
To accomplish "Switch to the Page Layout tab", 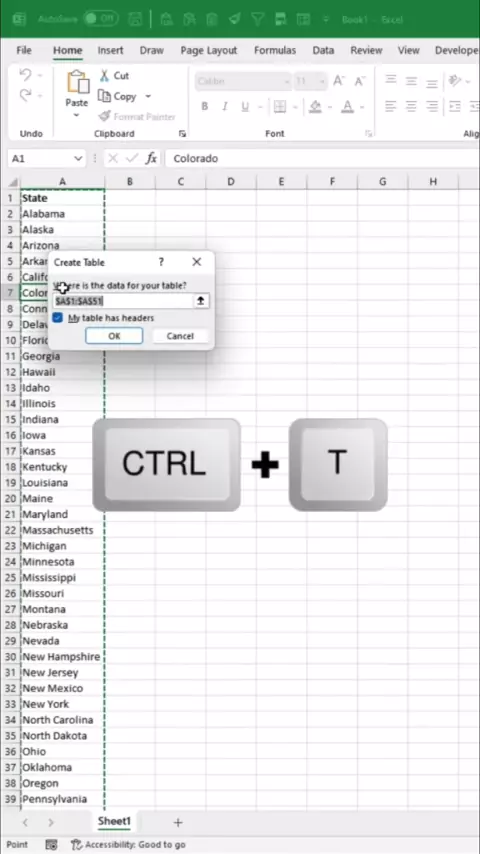I will coord(209,50).
